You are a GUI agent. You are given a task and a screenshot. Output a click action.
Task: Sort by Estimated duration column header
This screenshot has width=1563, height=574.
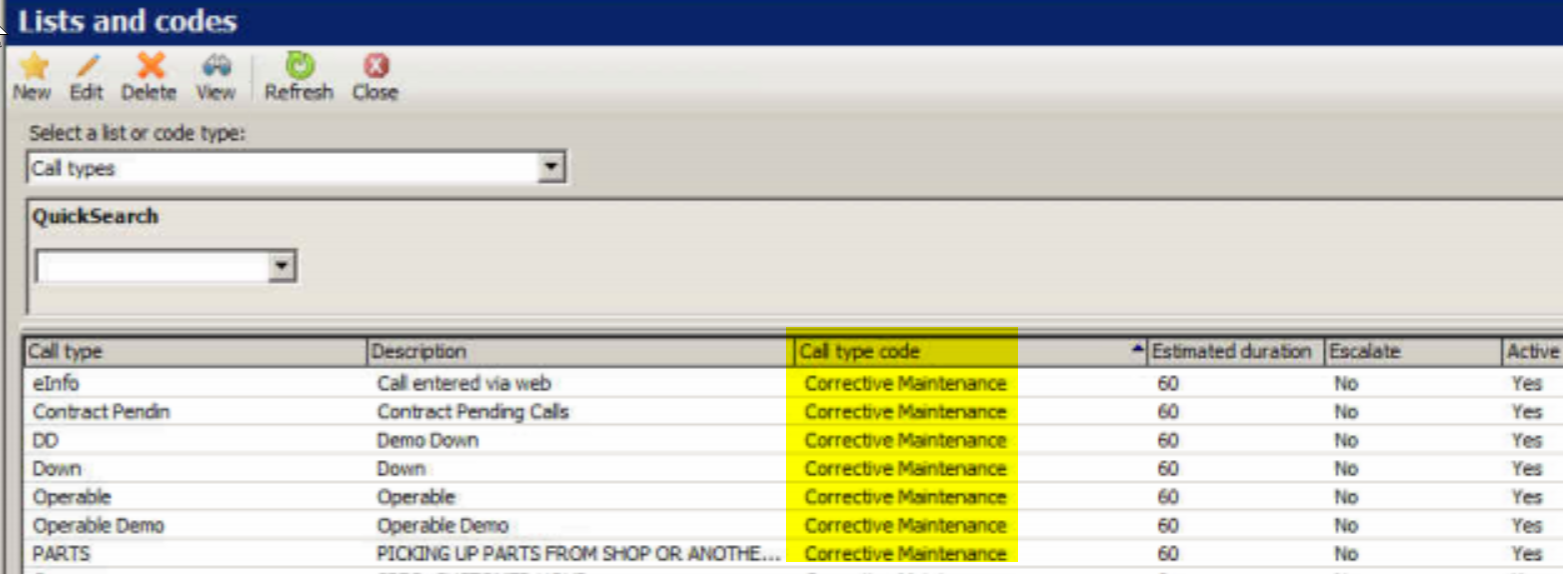[x=1235, y=352]
